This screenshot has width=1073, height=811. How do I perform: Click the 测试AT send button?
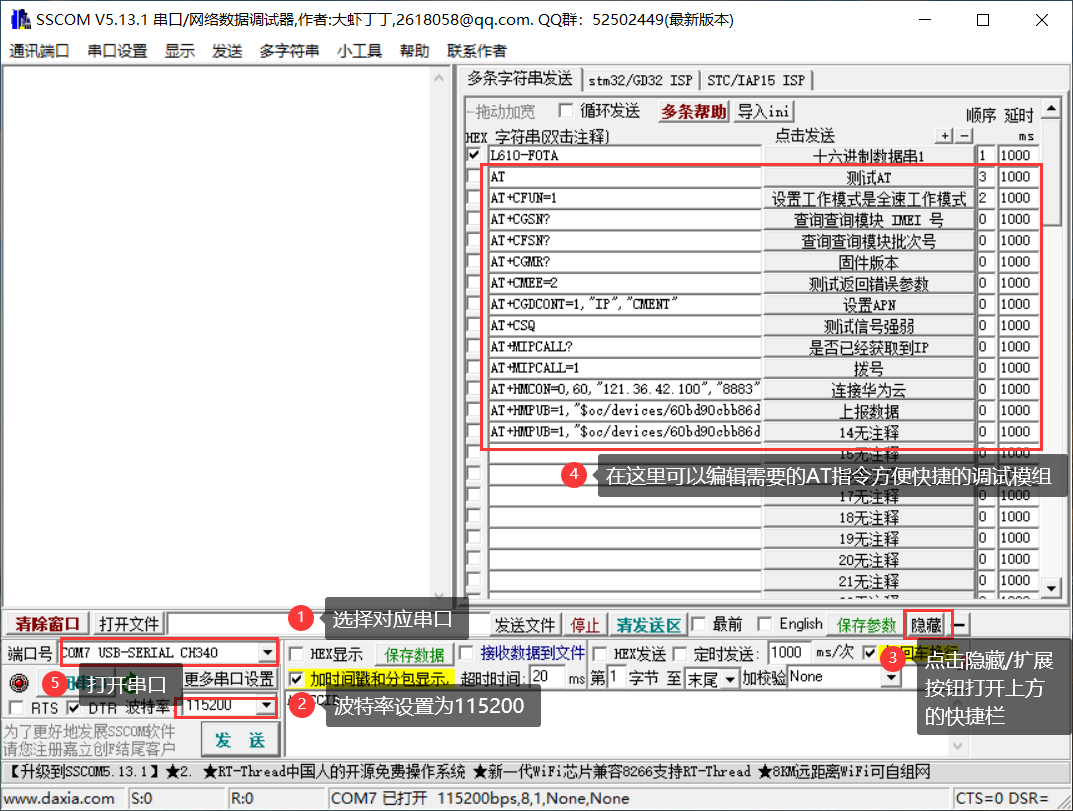(868, 177)
